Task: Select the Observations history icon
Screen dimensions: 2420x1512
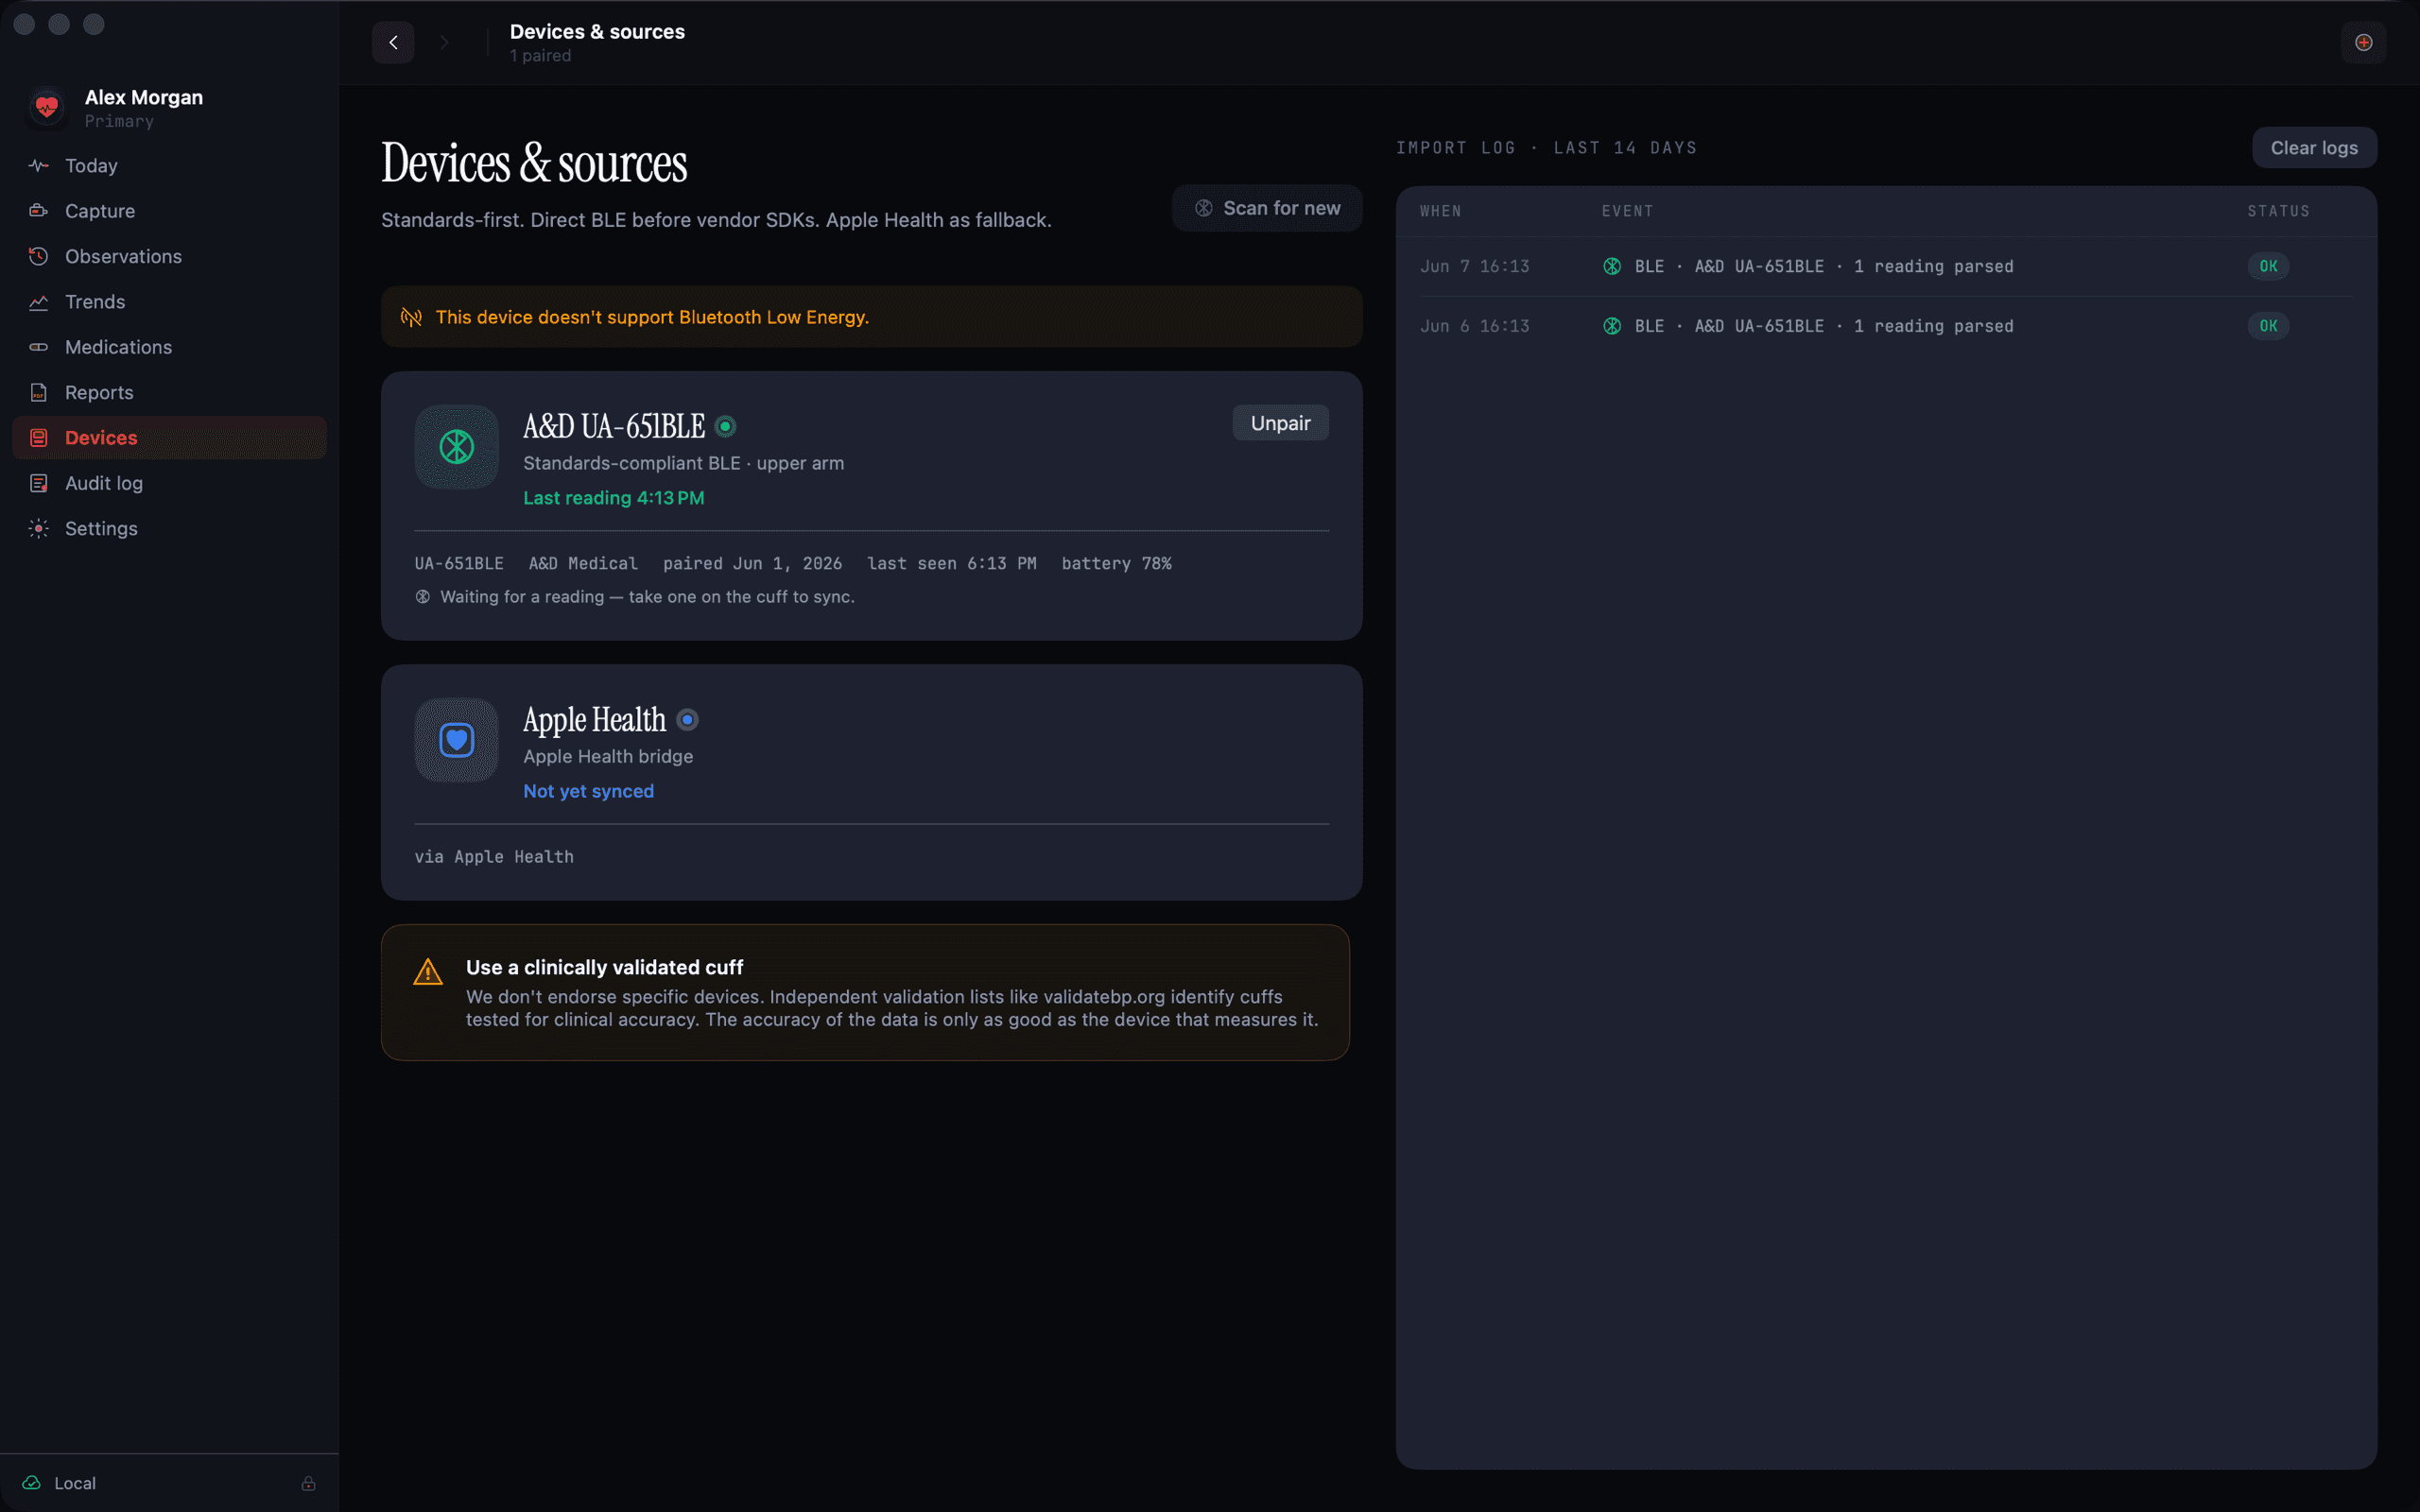Action: click(x=39, y=256)
